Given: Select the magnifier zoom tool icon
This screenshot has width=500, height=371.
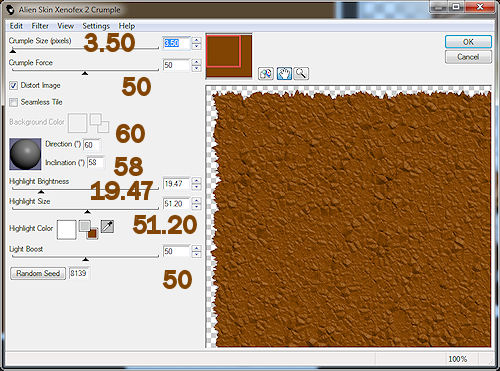Looking at the screenshot, I should tap(301, 73).
